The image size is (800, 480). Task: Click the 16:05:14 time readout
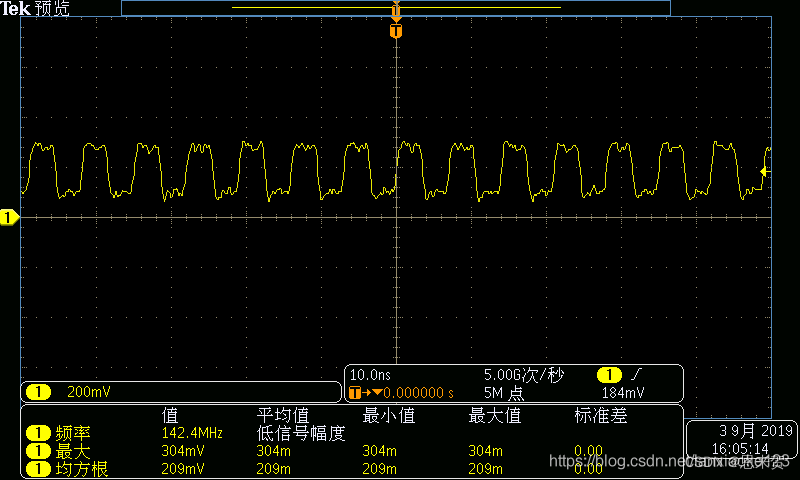pos(740,448)
